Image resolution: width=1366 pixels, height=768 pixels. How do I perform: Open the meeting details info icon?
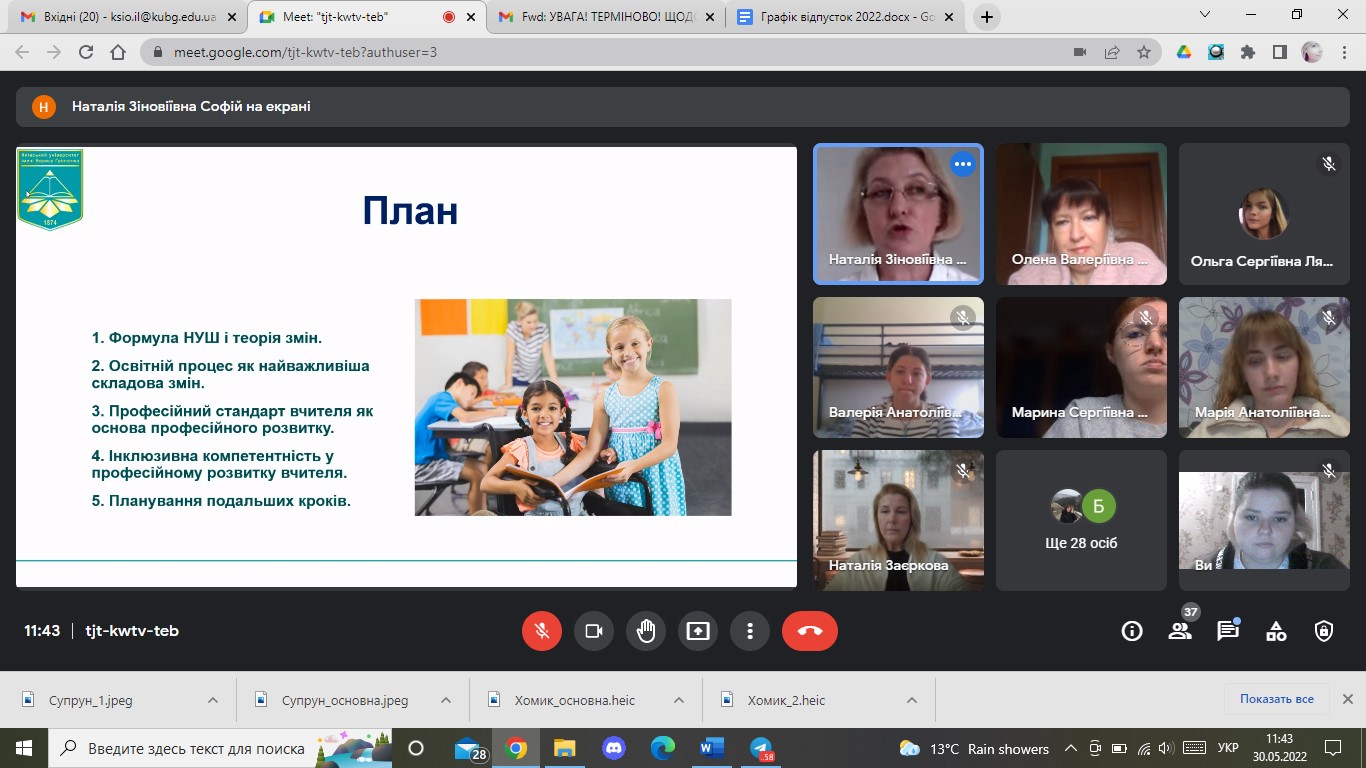click(x=1132, y=631)
